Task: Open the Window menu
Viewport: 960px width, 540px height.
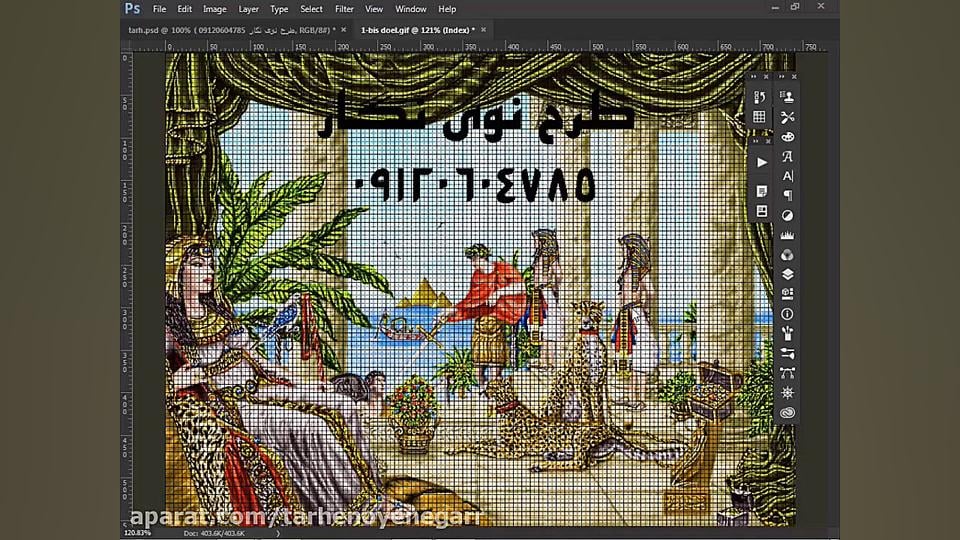Action: [410, 9]
